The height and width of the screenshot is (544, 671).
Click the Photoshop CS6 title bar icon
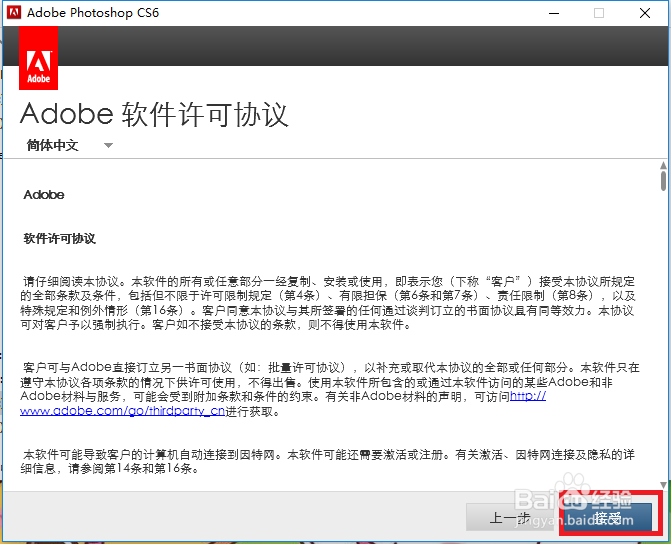point(14,13)
